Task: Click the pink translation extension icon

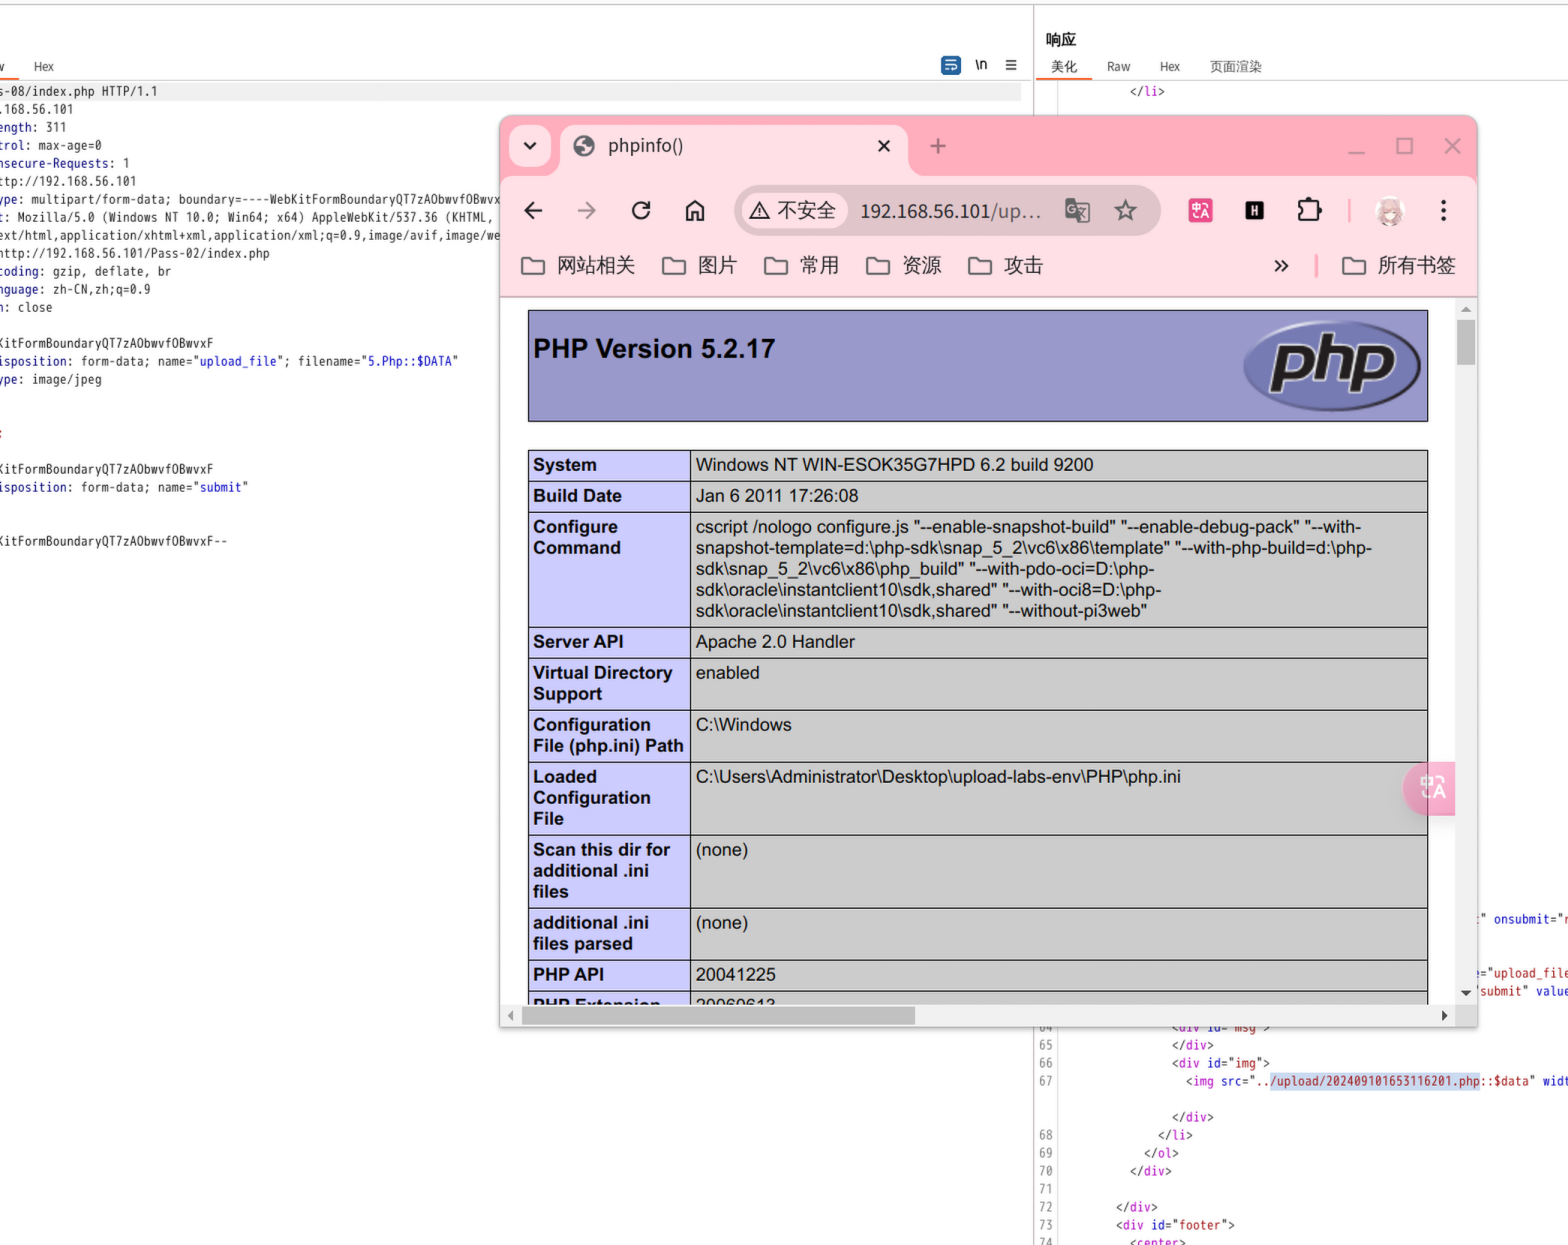Action: [x=1200, y=211]
